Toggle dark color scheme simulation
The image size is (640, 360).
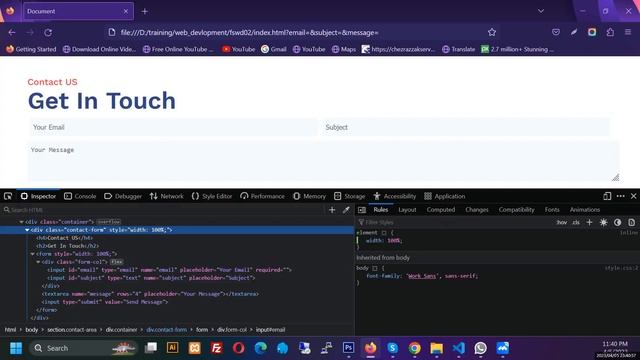tap(617, 222)
